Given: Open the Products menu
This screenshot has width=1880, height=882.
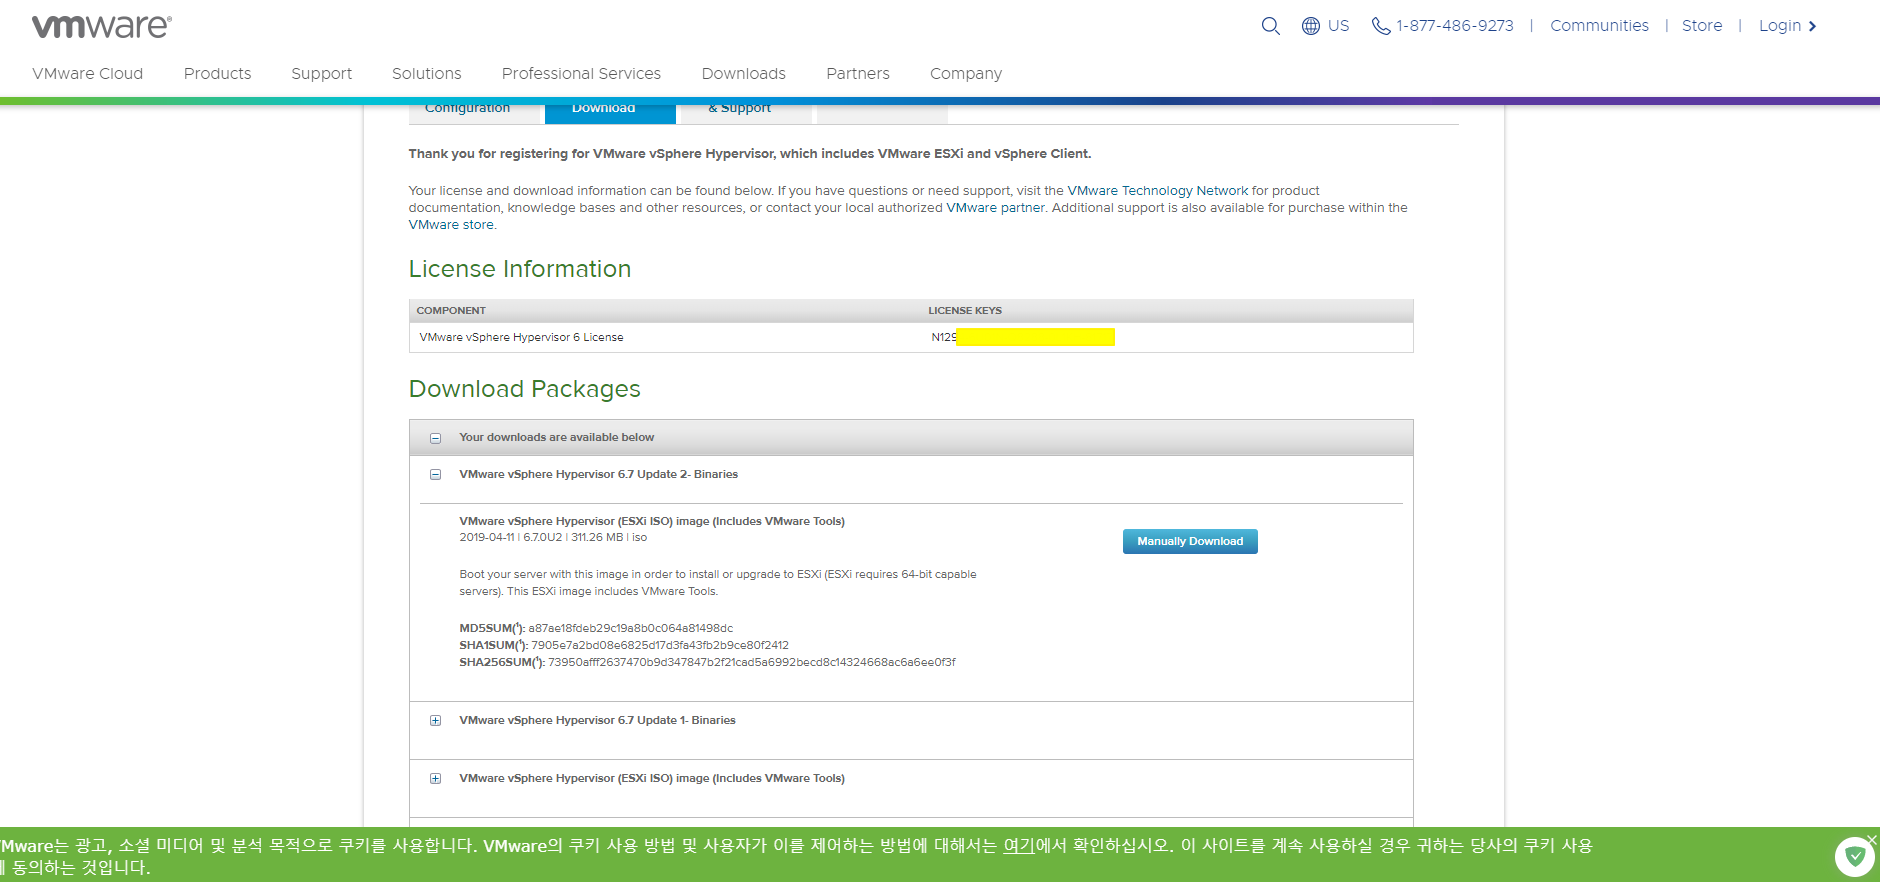Looking at the screenshot, I should point(217,74).
